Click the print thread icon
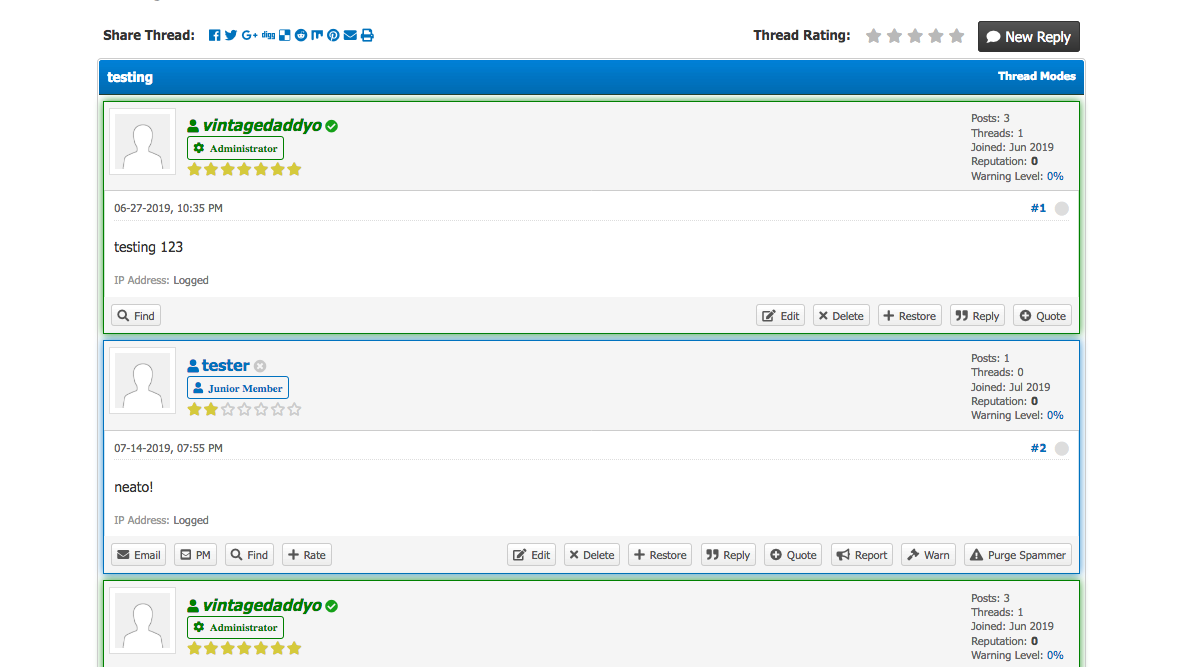 click(x=367, y=36)
